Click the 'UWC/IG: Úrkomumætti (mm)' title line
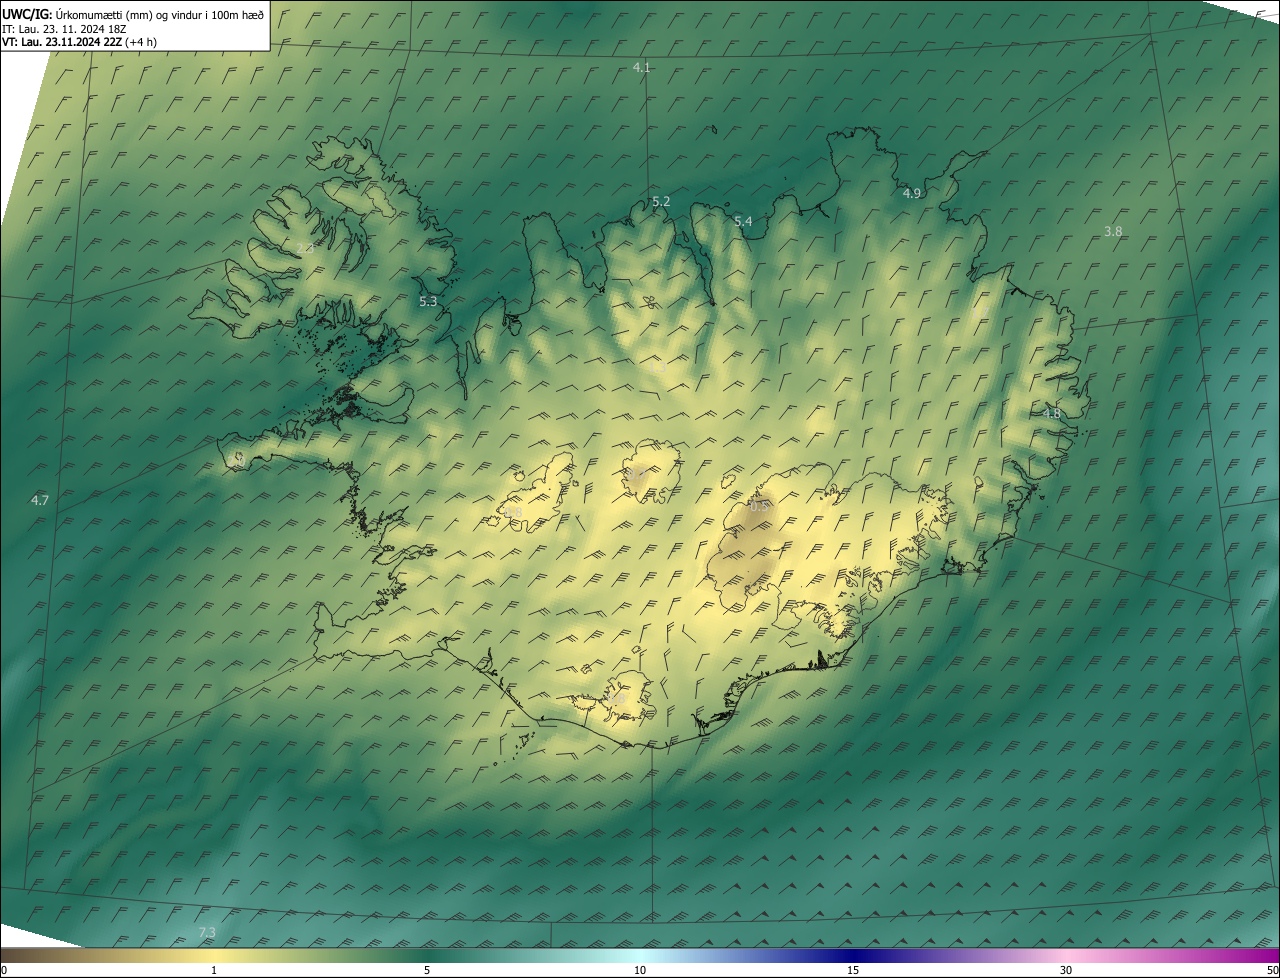Viewport: 1280px width, 978px height. click(133, 14)
